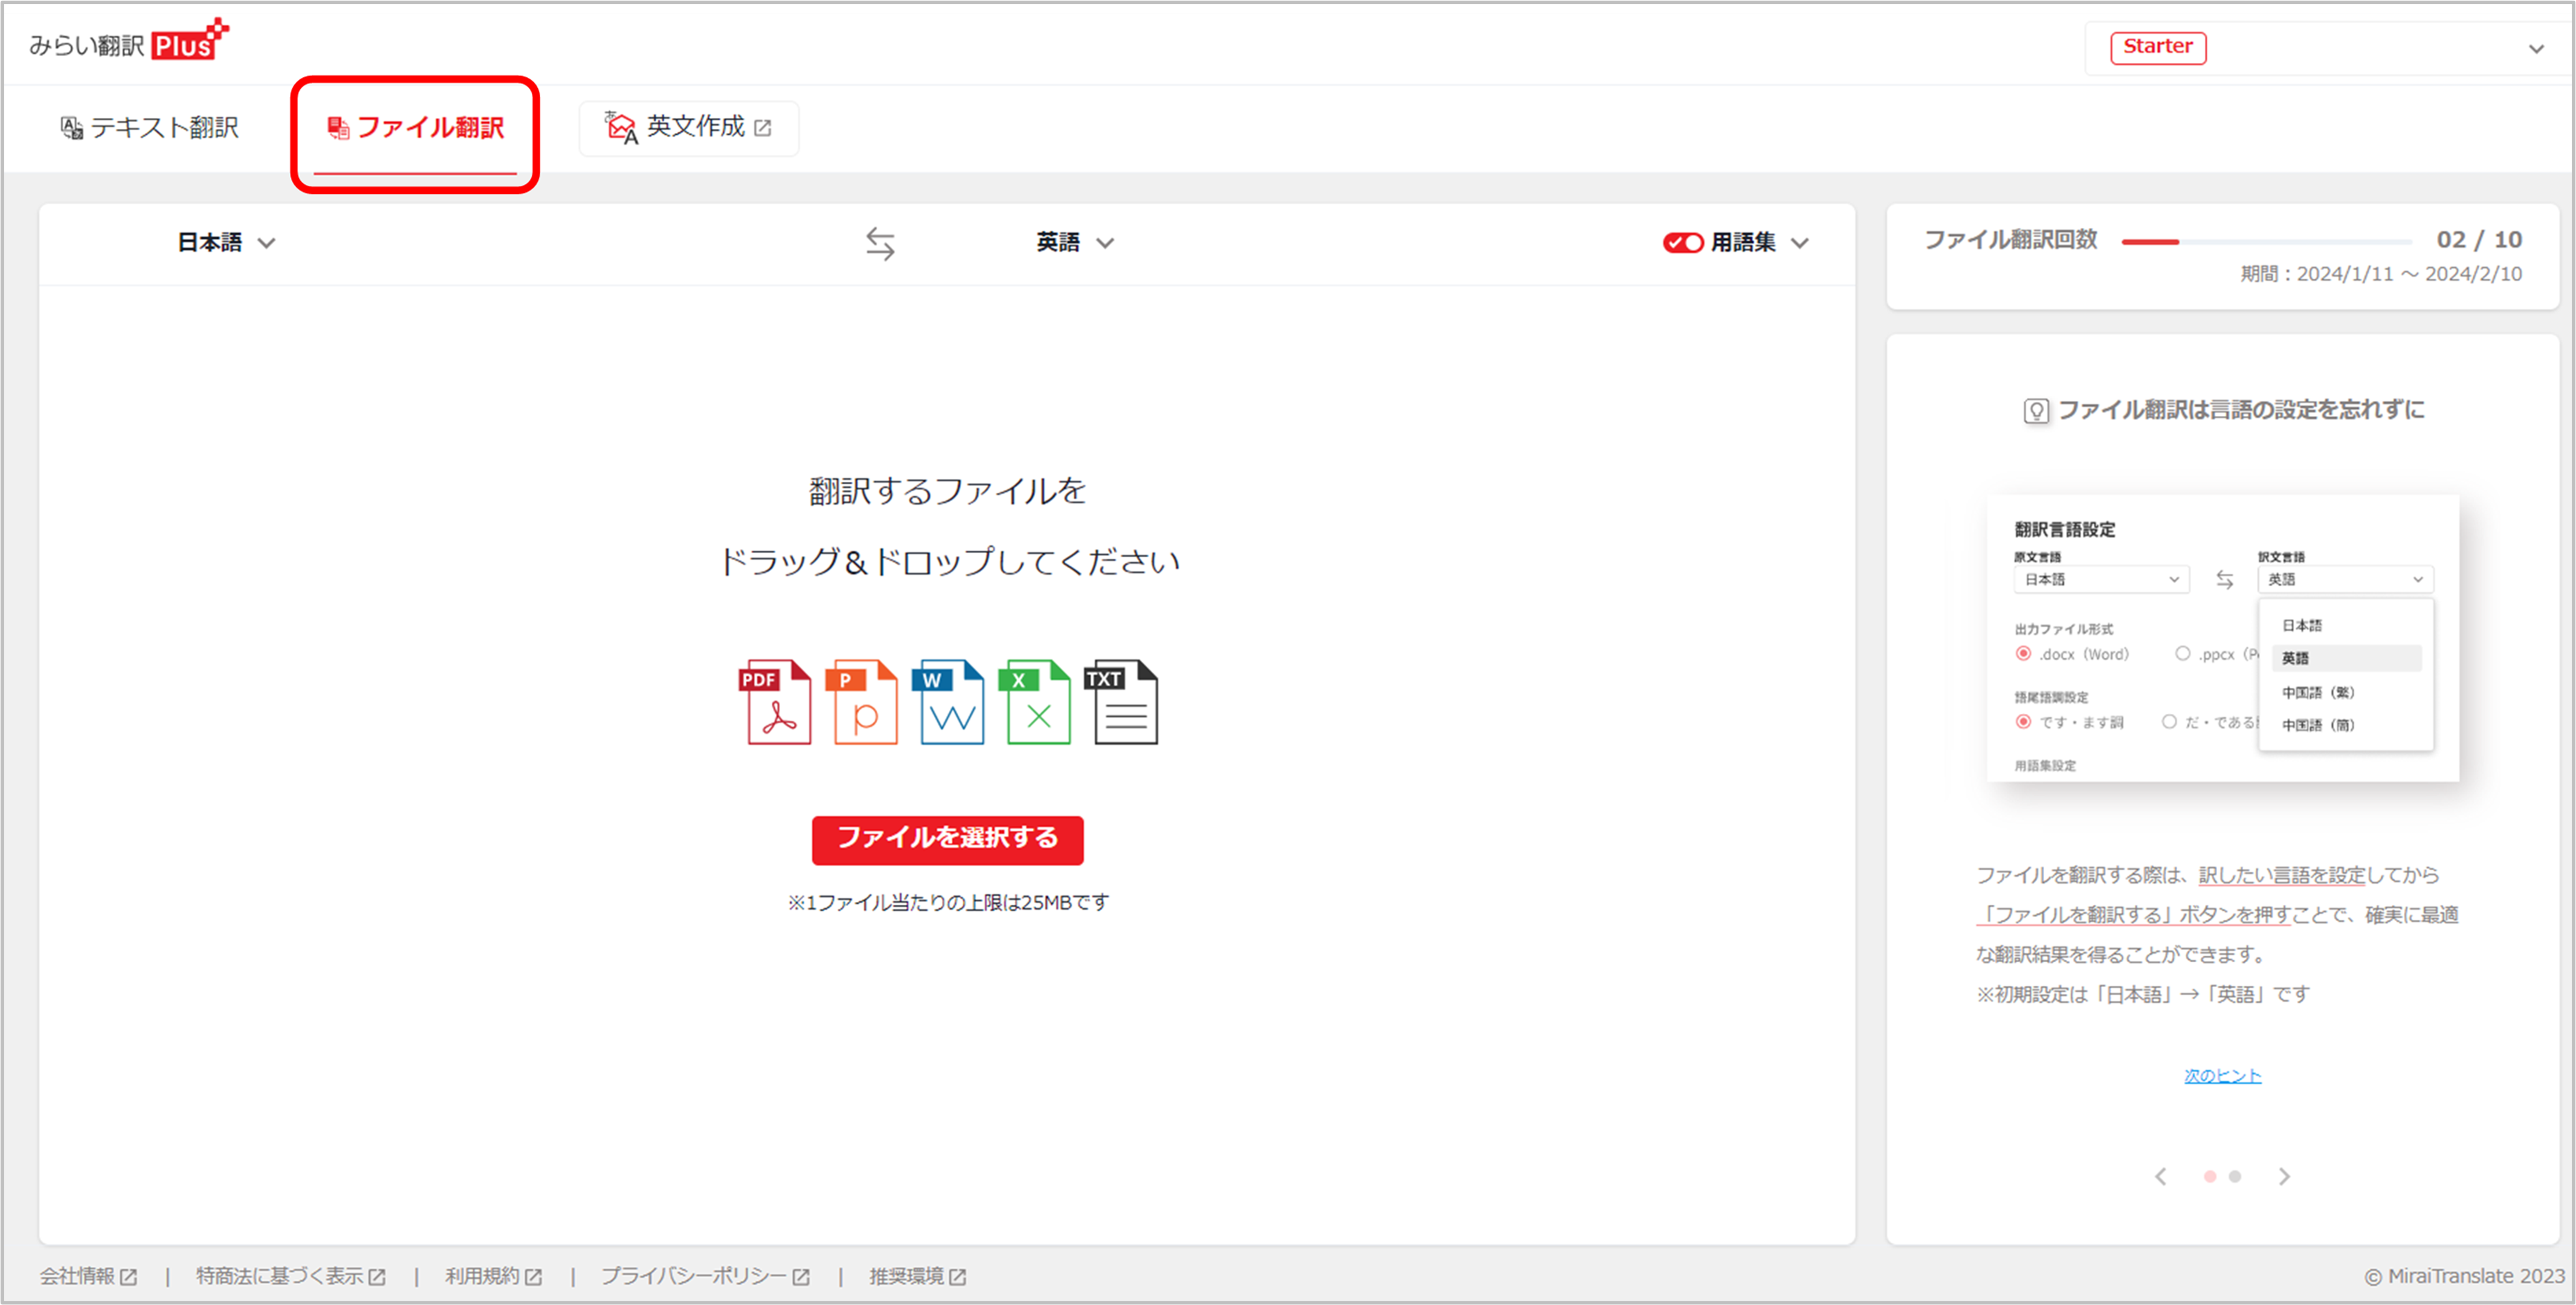The height and width of the screenshot is (1305, 2576).
Task: Click the ファイル翻訳回数 usage progress bar
Action: 2266,242
